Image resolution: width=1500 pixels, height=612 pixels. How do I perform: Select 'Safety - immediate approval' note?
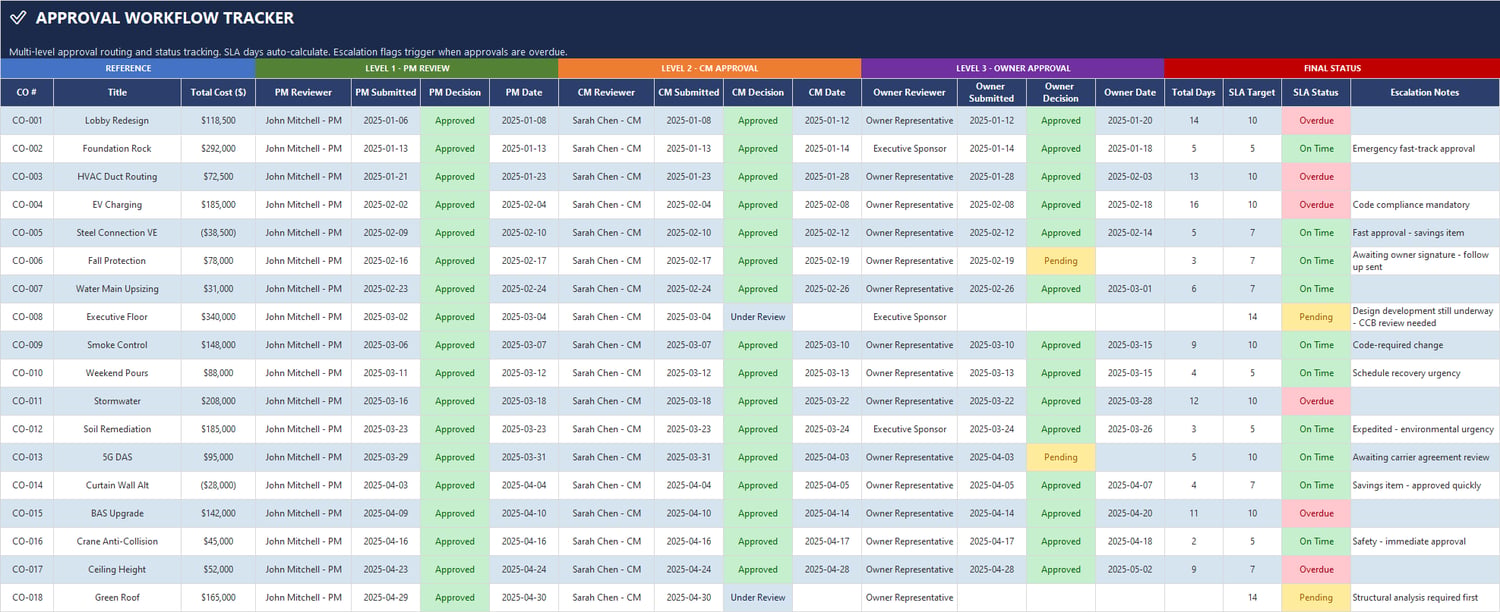pyautogui.click(x=1425, y=540)
